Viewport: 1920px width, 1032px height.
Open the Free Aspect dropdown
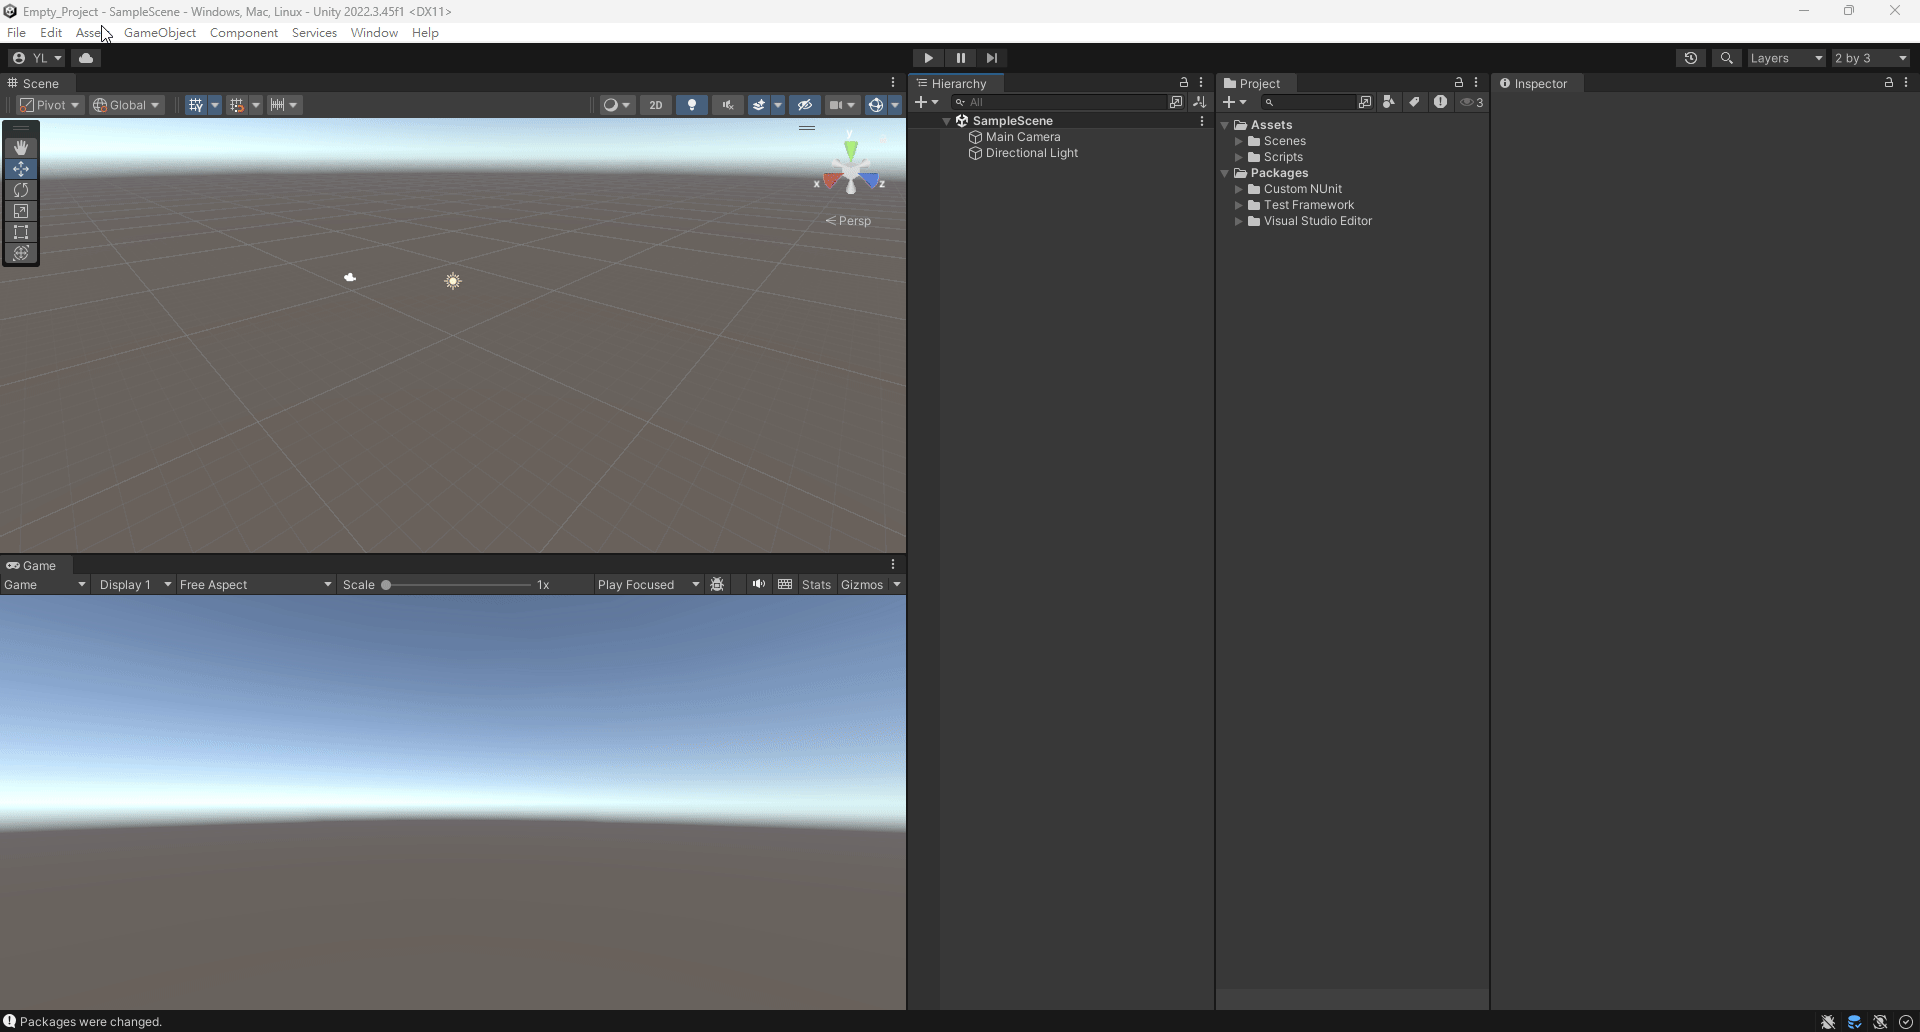click(x=256, y=585)
